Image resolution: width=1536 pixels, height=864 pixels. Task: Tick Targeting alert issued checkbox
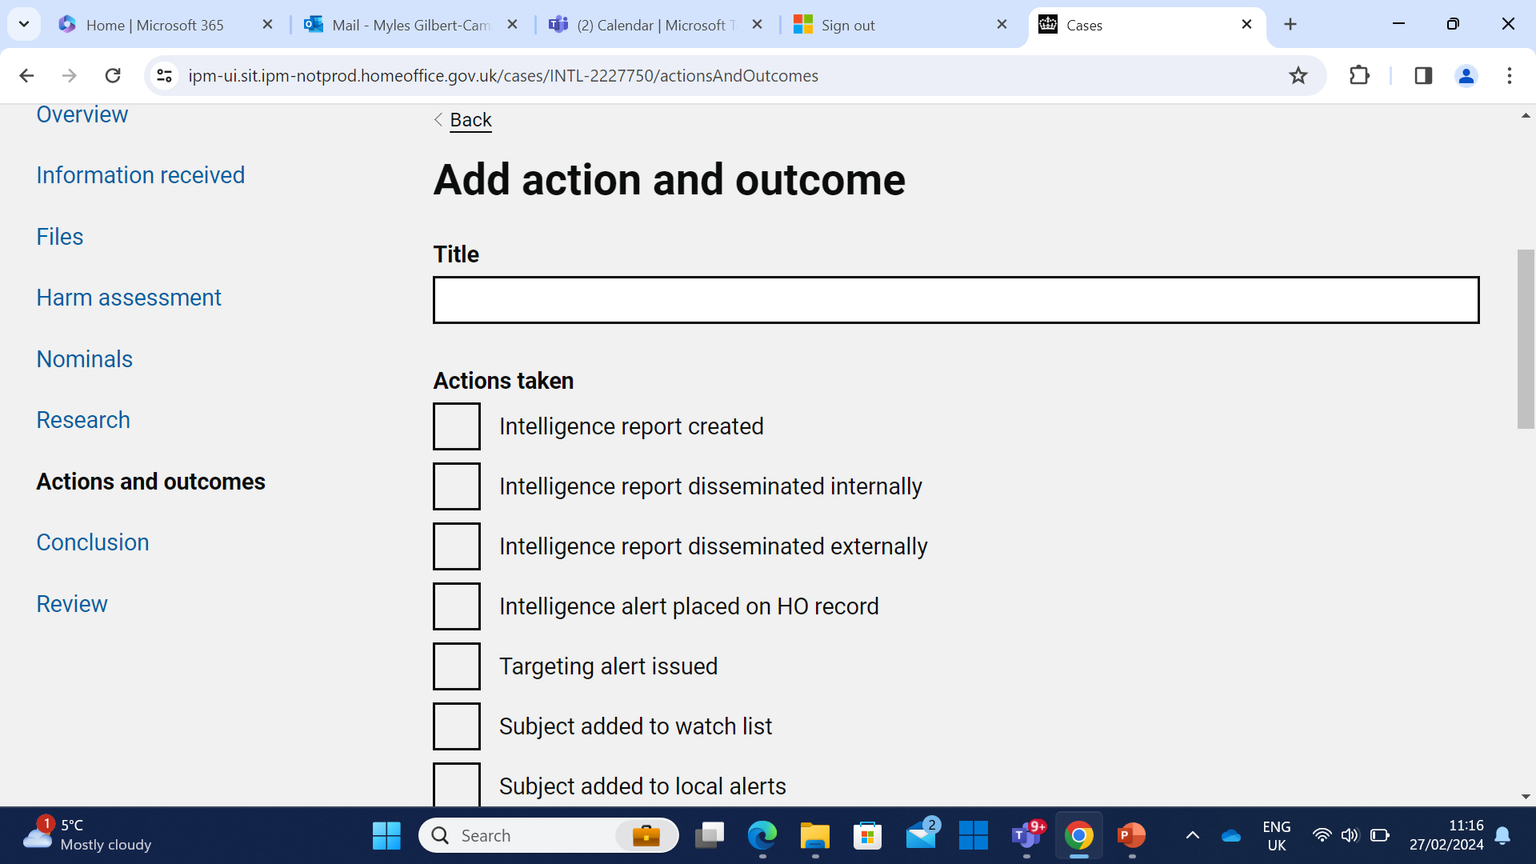tap(457, 666)
